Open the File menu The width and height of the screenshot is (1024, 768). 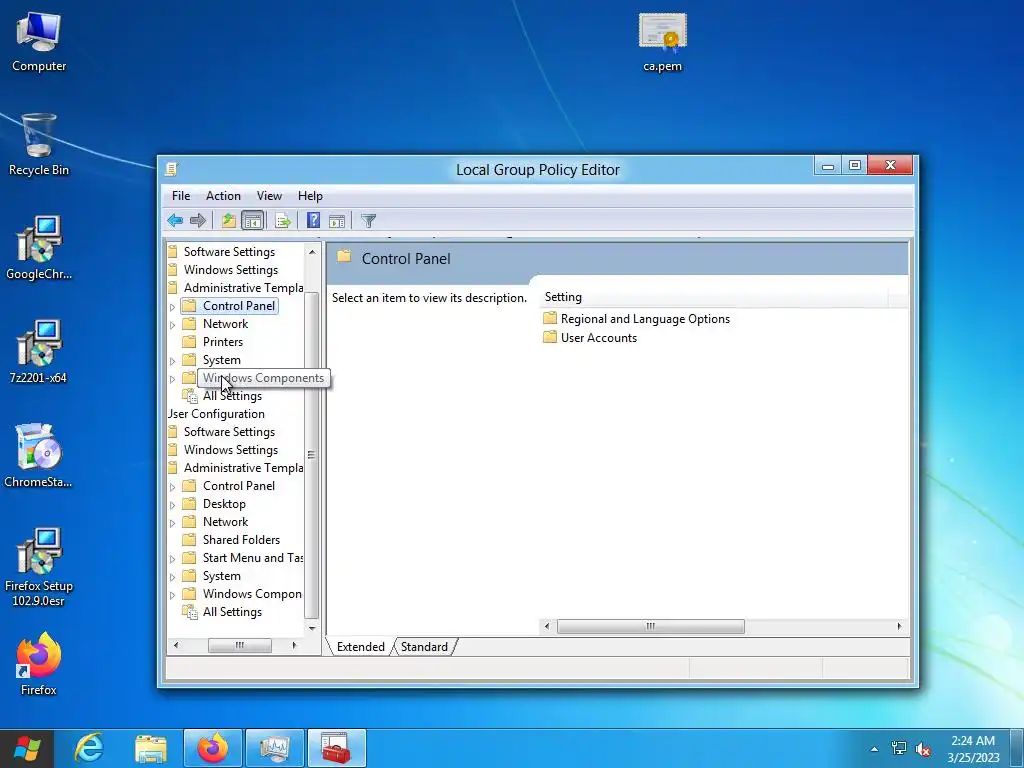click(181, 196)
